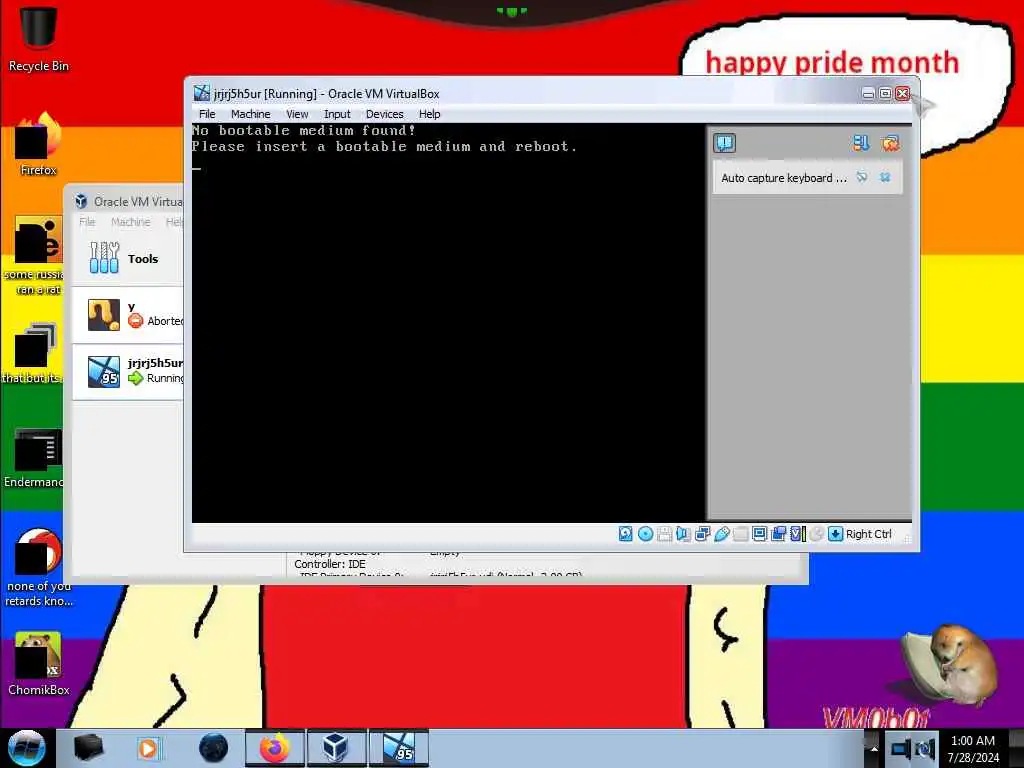Click the Windows 95 icon of jrjrj5h5ur
Viewport: 1024px width, 768px height.
point(104,372)
